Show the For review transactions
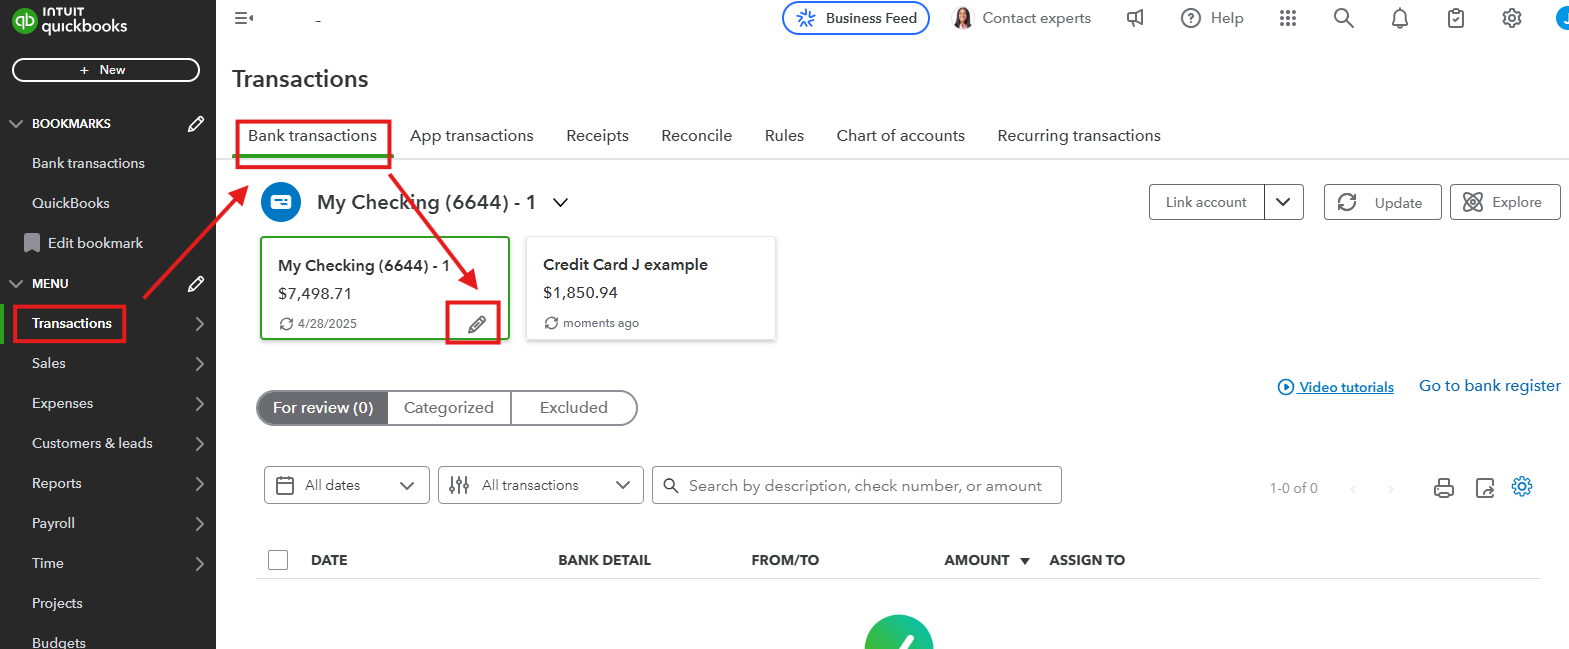This screenshot has height=649, width=1569. (x=323, y=408)
